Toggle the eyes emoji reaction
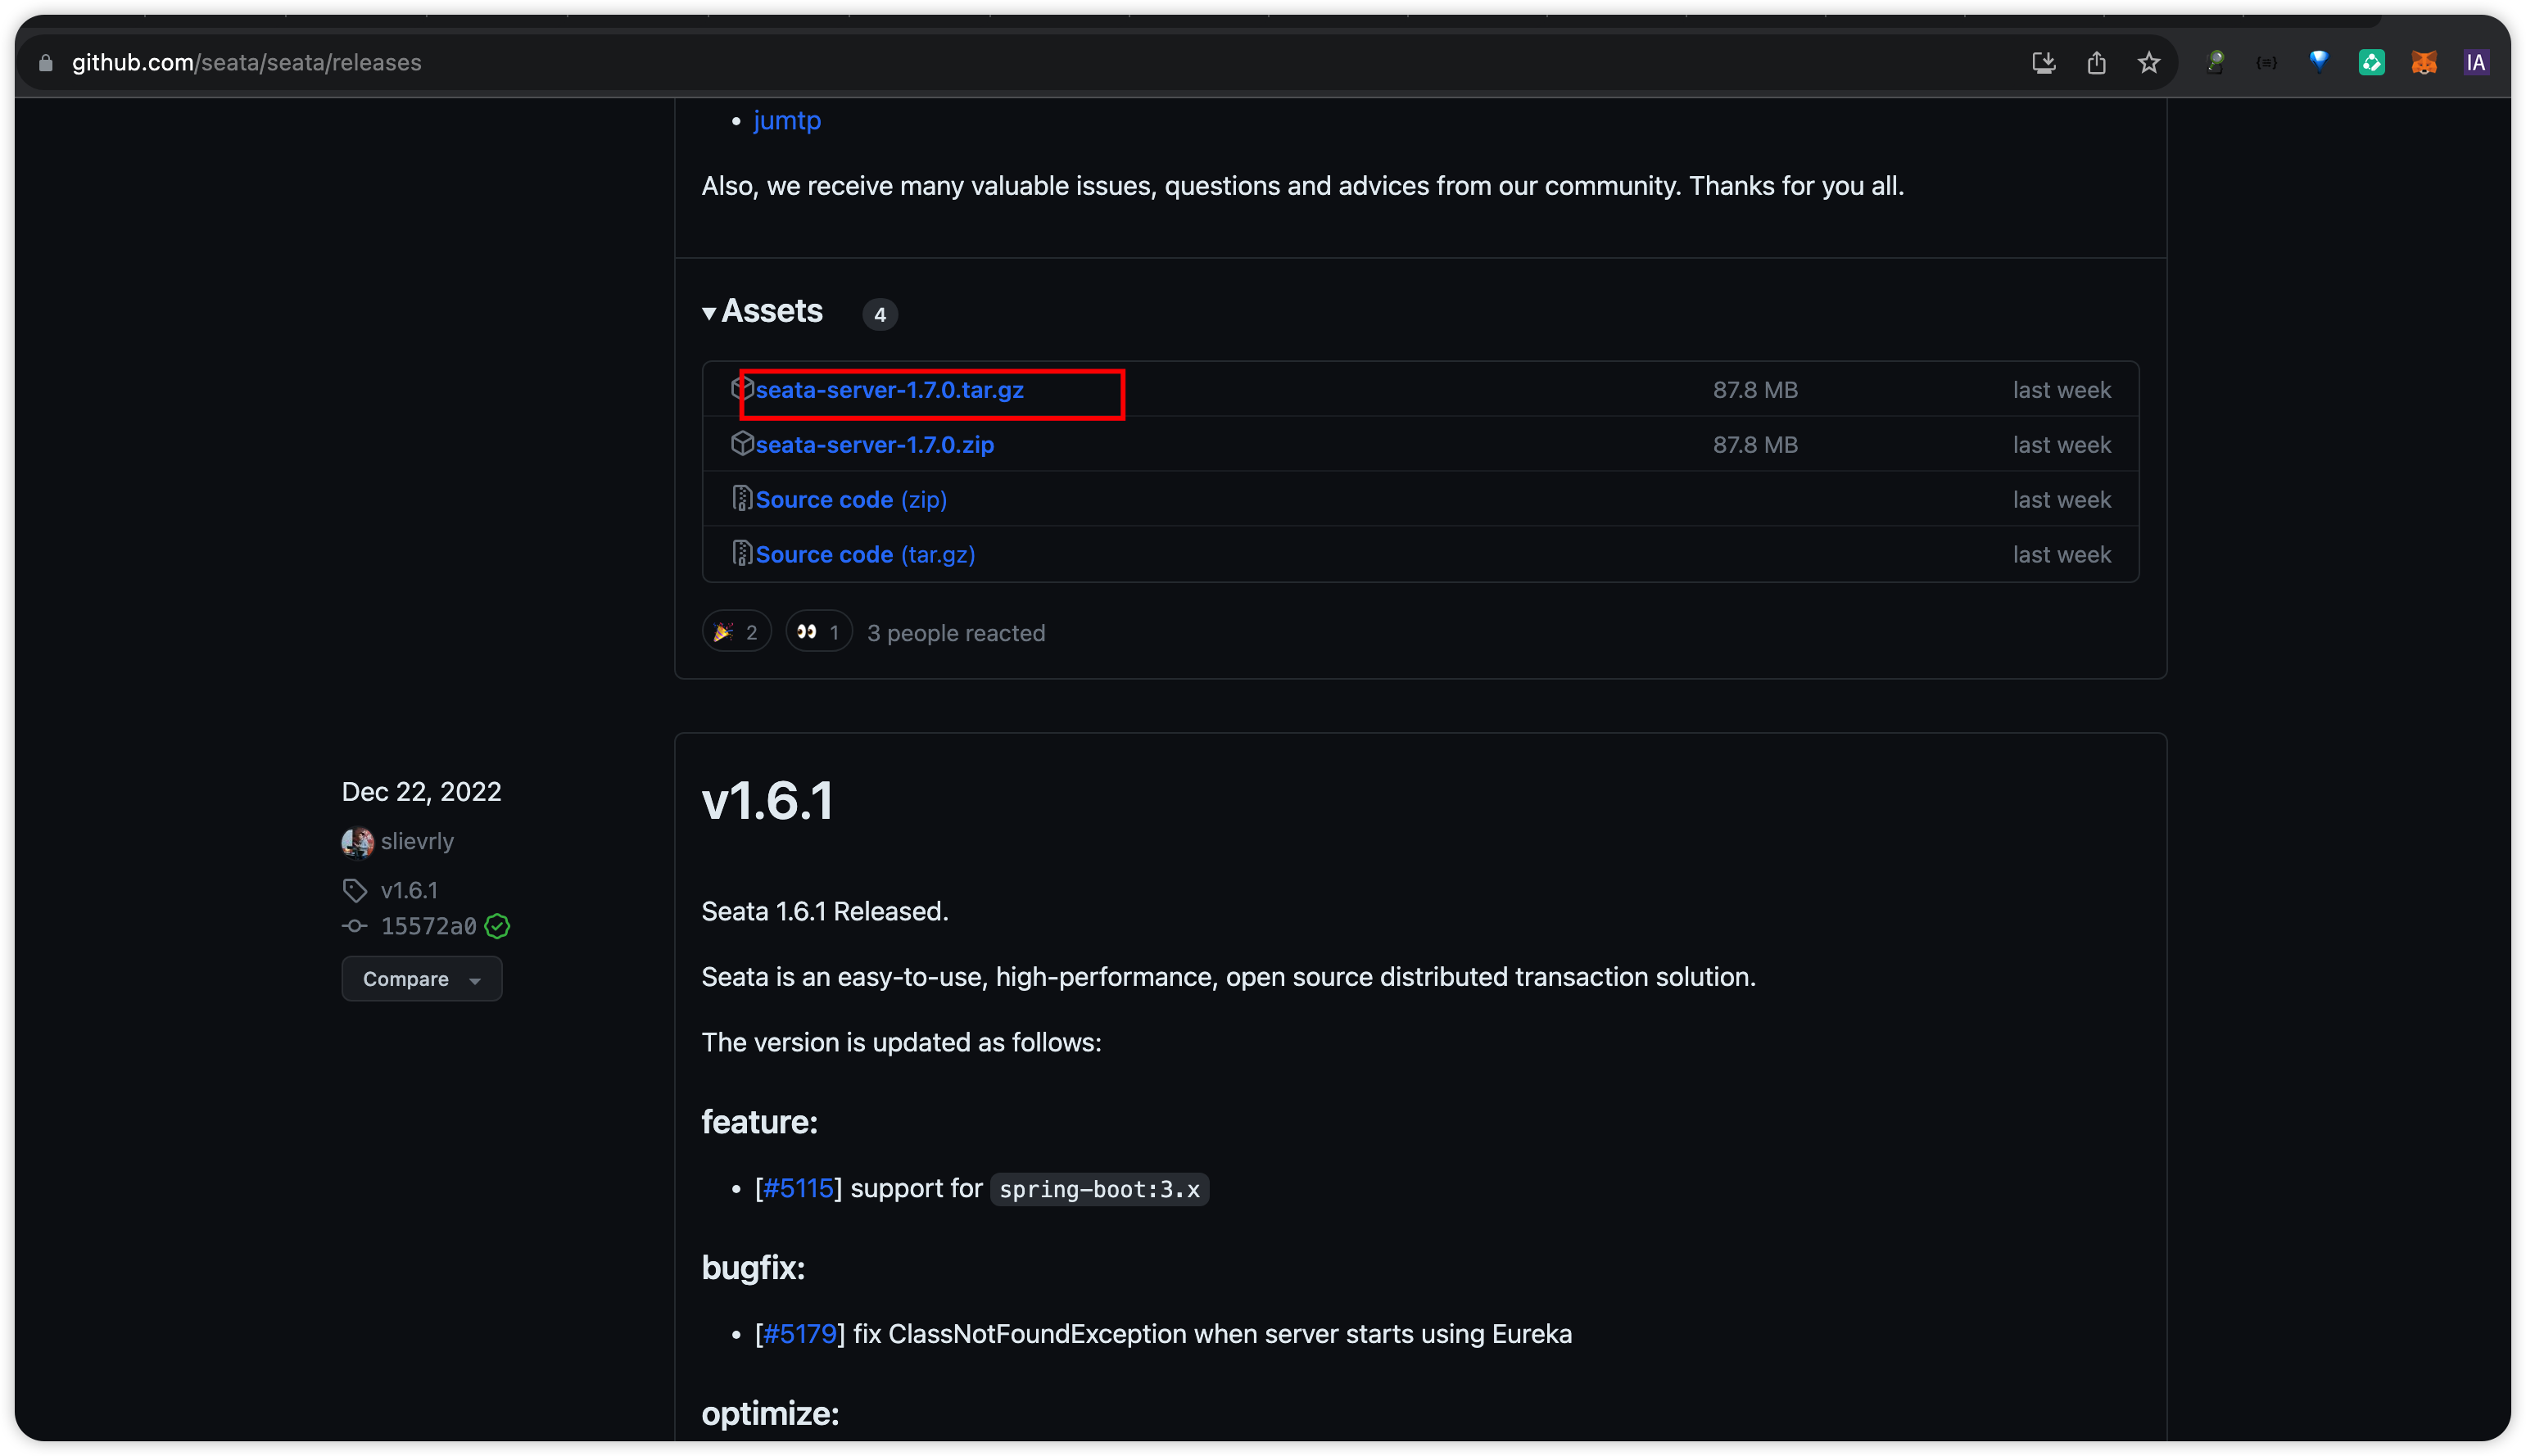Viewport: 2526px width, 1456px height. tap(818, 632)
